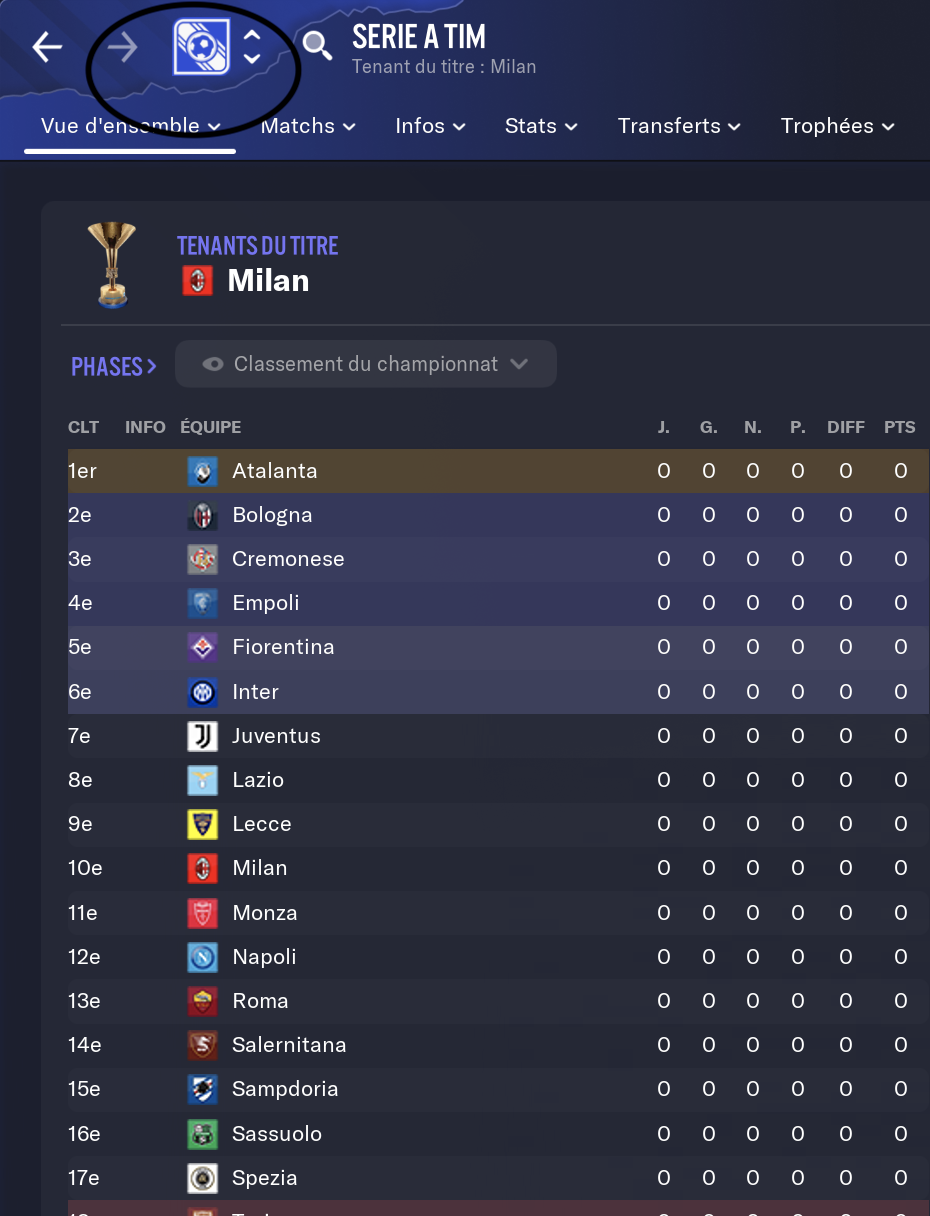Open the Trophées tab
Screen dimensions: 930x1216
837,126
